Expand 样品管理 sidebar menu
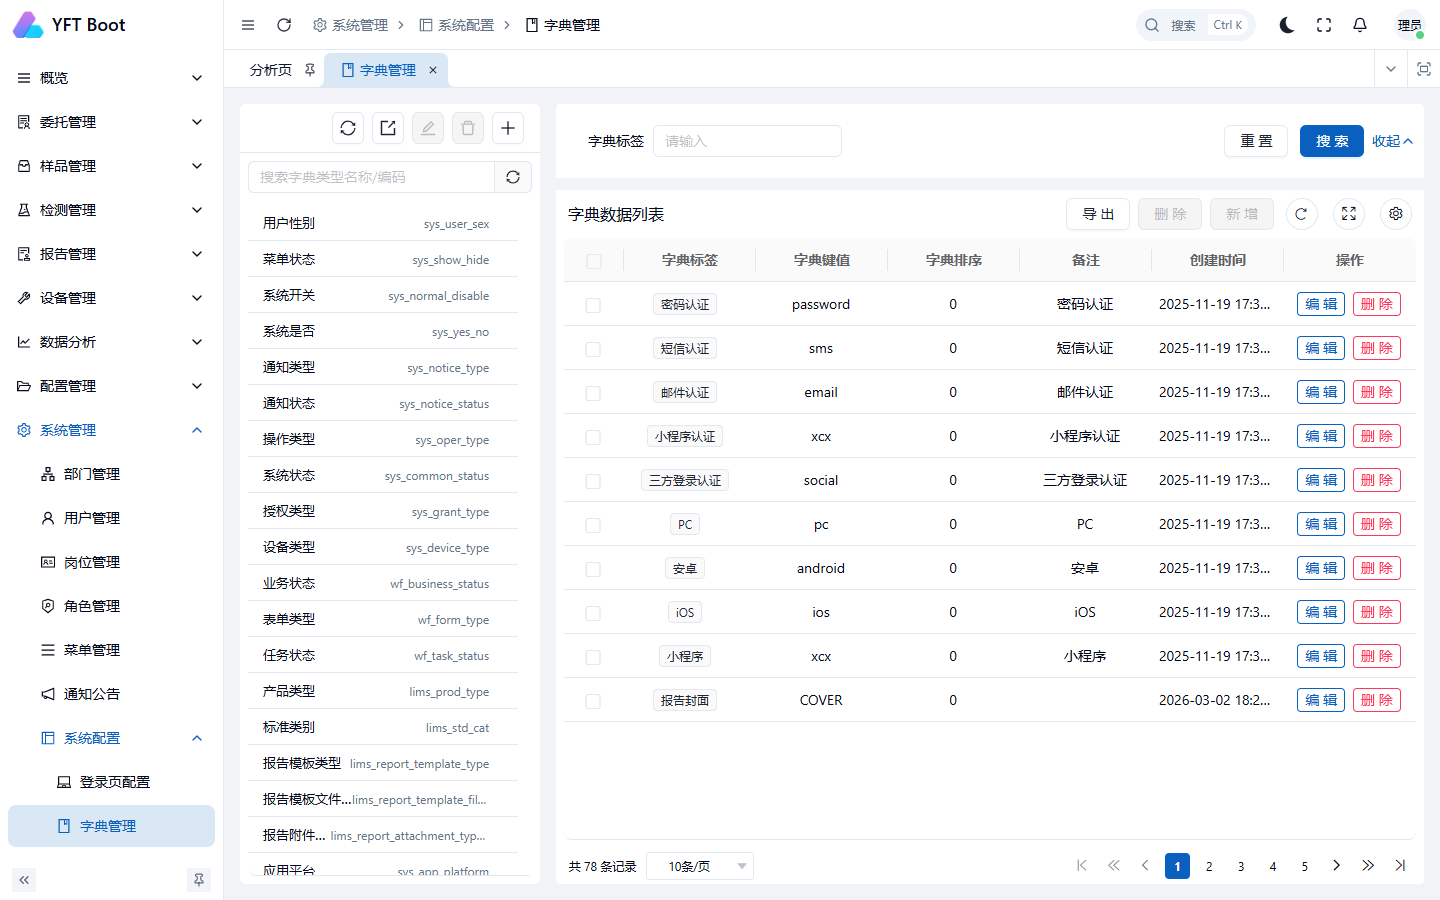 pyautogui.click(x=111, y=166)
